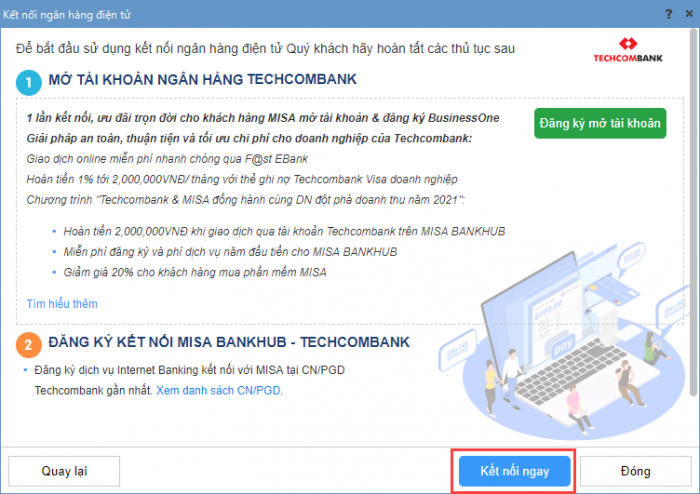
Task: Close the Kết nối ngân hàng điện tử dialog
Action: point(689,14)
